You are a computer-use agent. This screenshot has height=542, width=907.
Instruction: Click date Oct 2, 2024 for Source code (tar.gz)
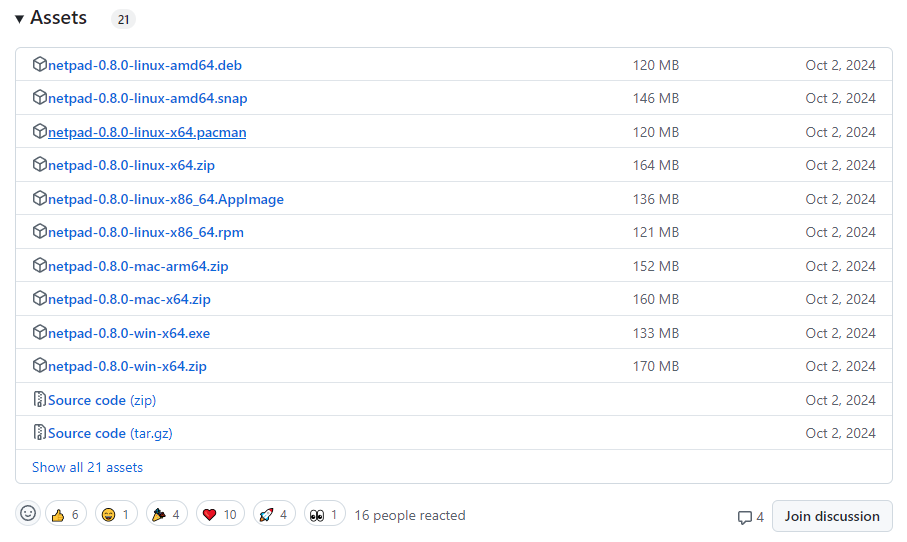(x=840, y=434)
